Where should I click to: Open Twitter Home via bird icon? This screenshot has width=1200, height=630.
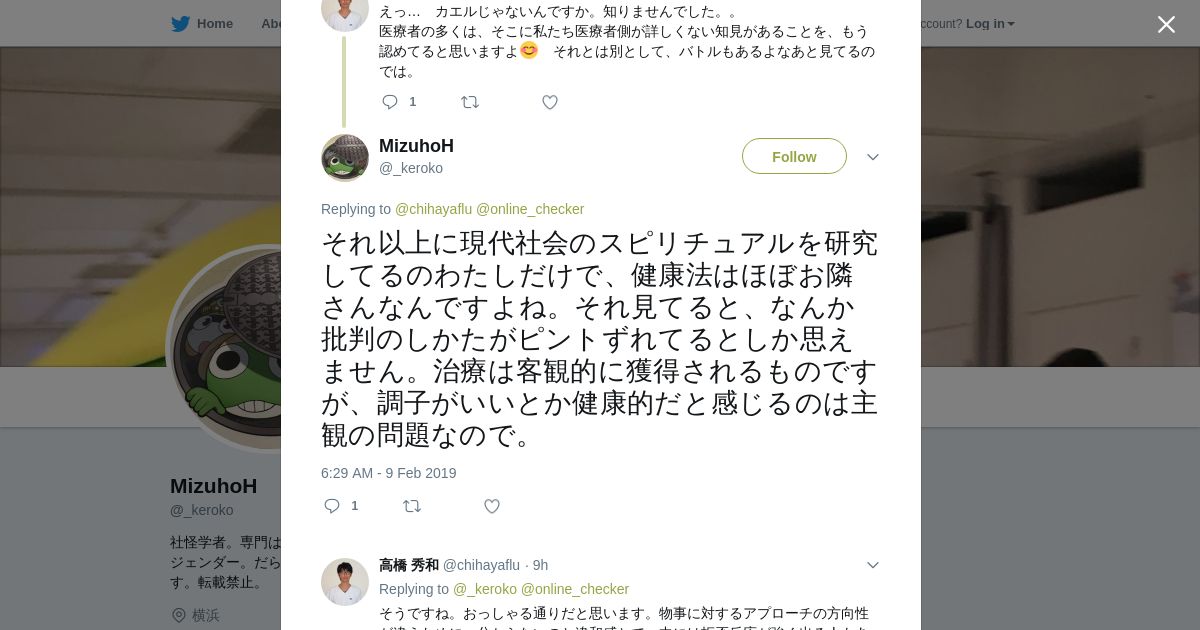(x=180, y=23)
